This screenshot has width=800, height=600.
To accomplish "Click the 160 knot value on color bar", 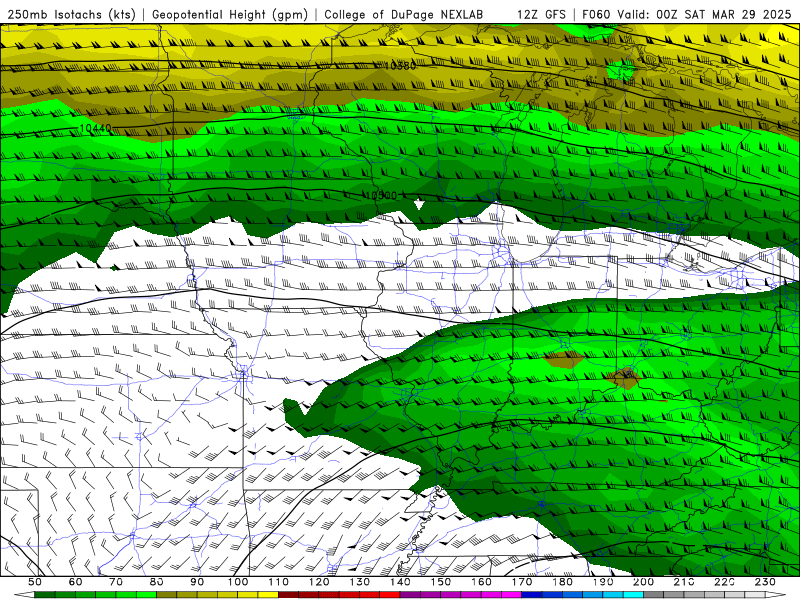I will (481, 582).
